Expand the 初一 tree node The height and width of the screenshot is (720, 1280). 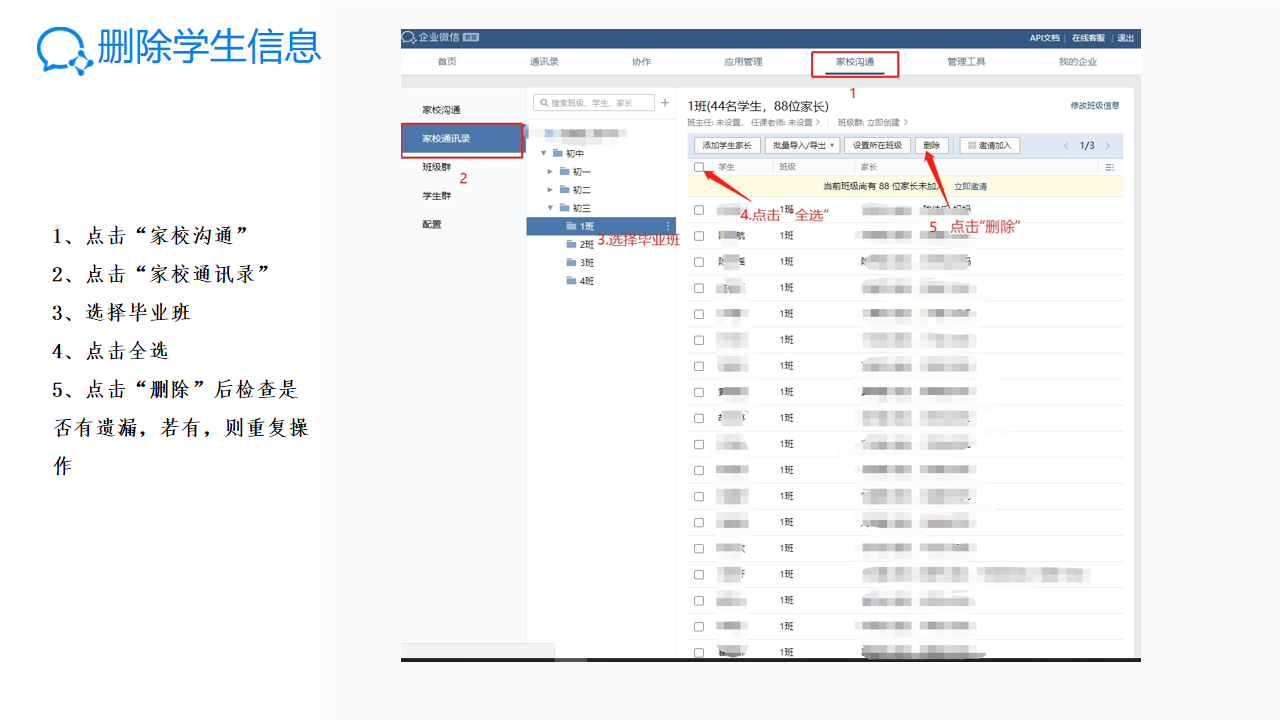coord(550,172)
